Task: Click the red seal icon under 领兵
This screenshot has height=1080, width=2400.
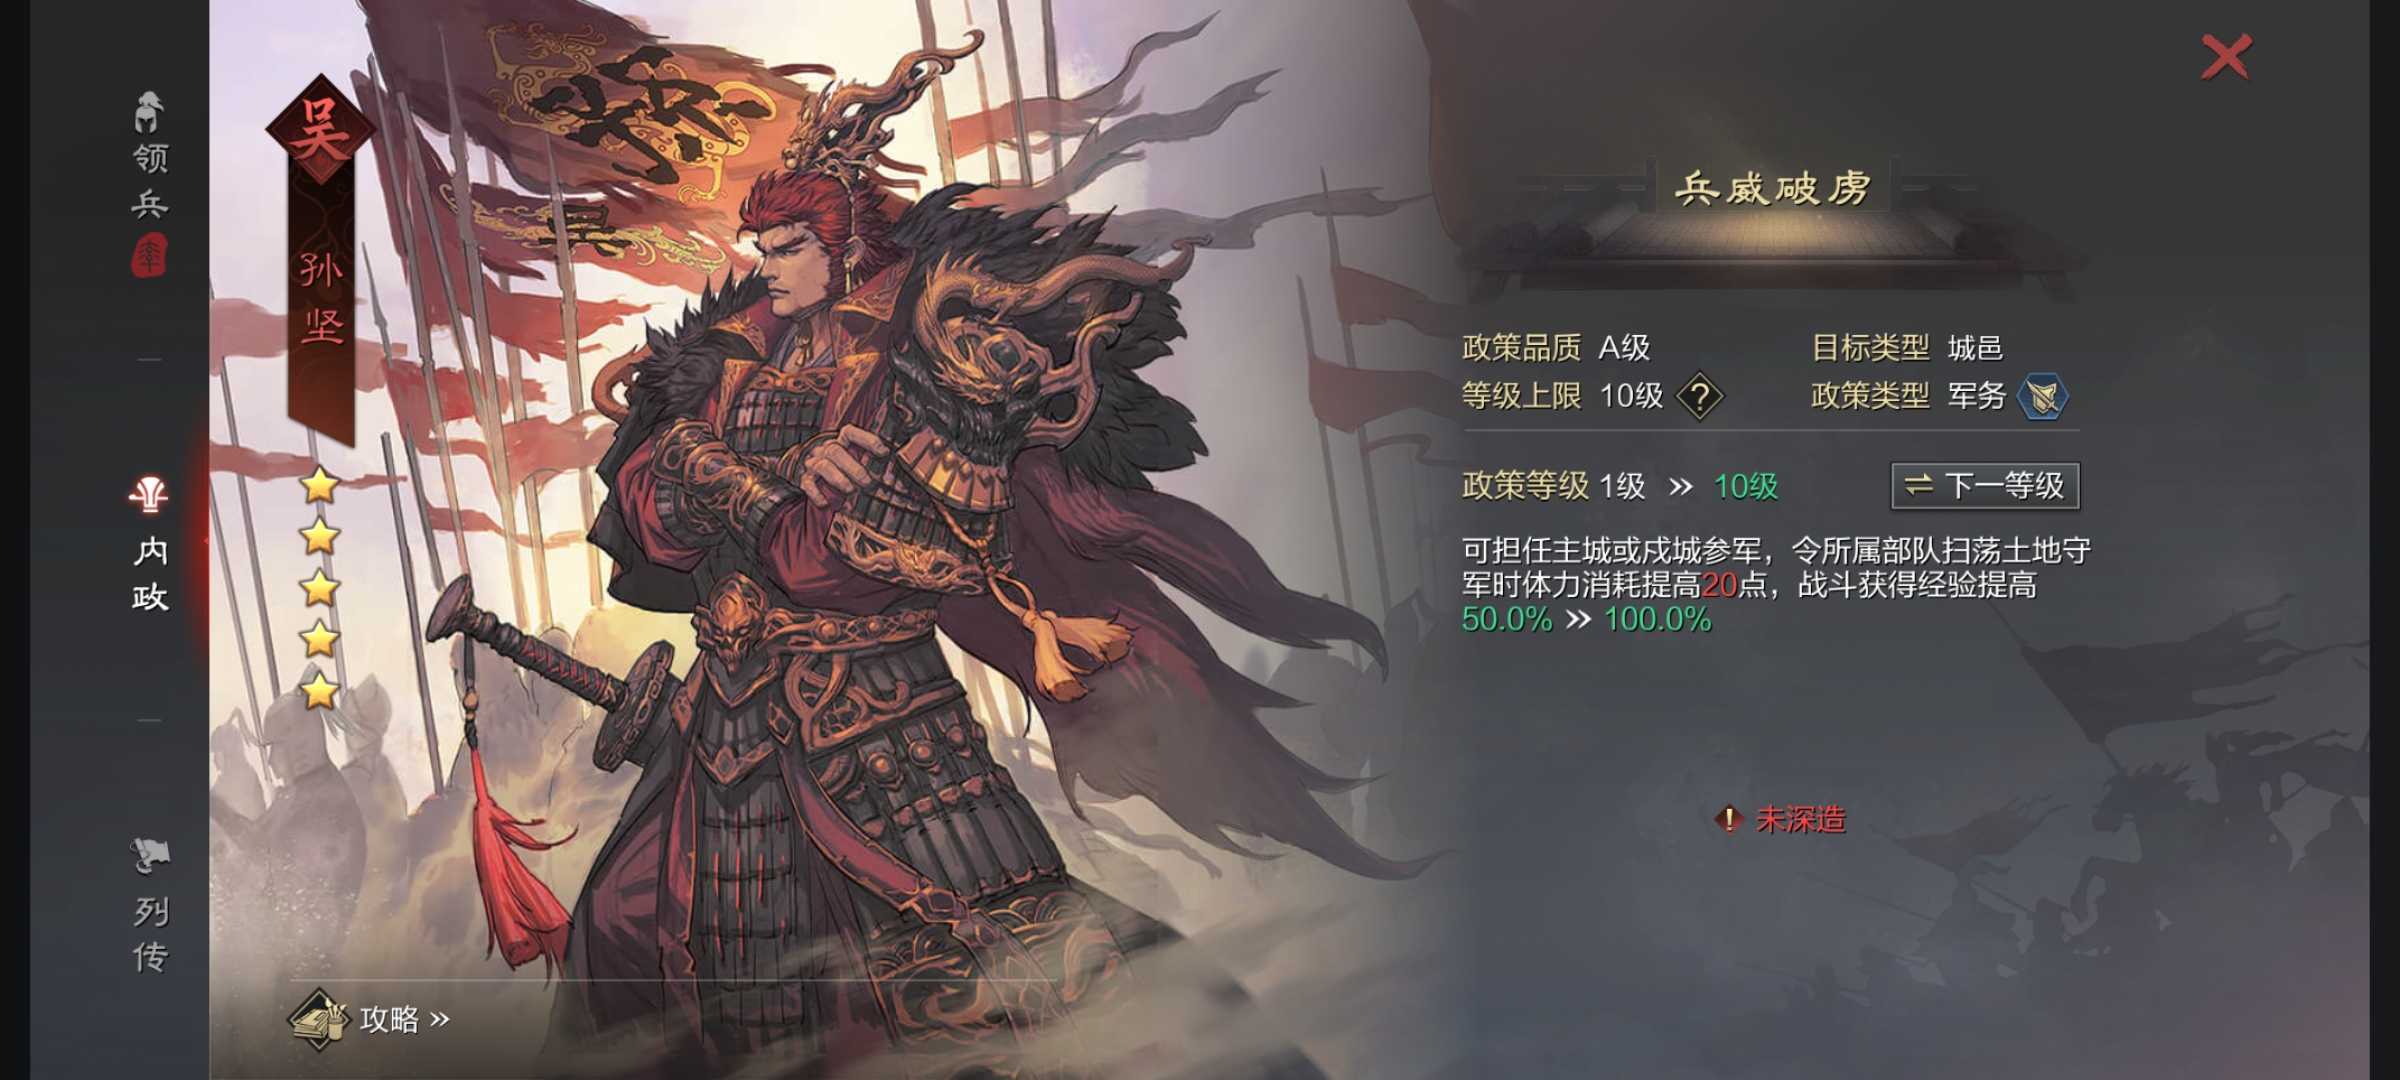Action: coord(149,256)
